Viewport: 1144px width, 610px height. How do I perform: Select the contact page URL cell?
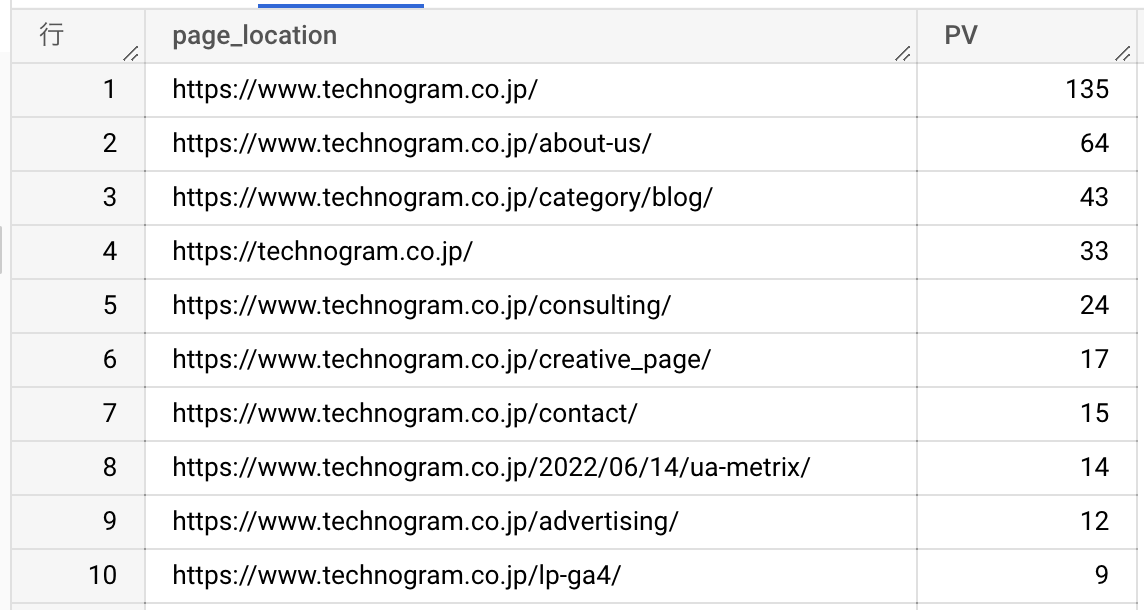click(530, 414)
